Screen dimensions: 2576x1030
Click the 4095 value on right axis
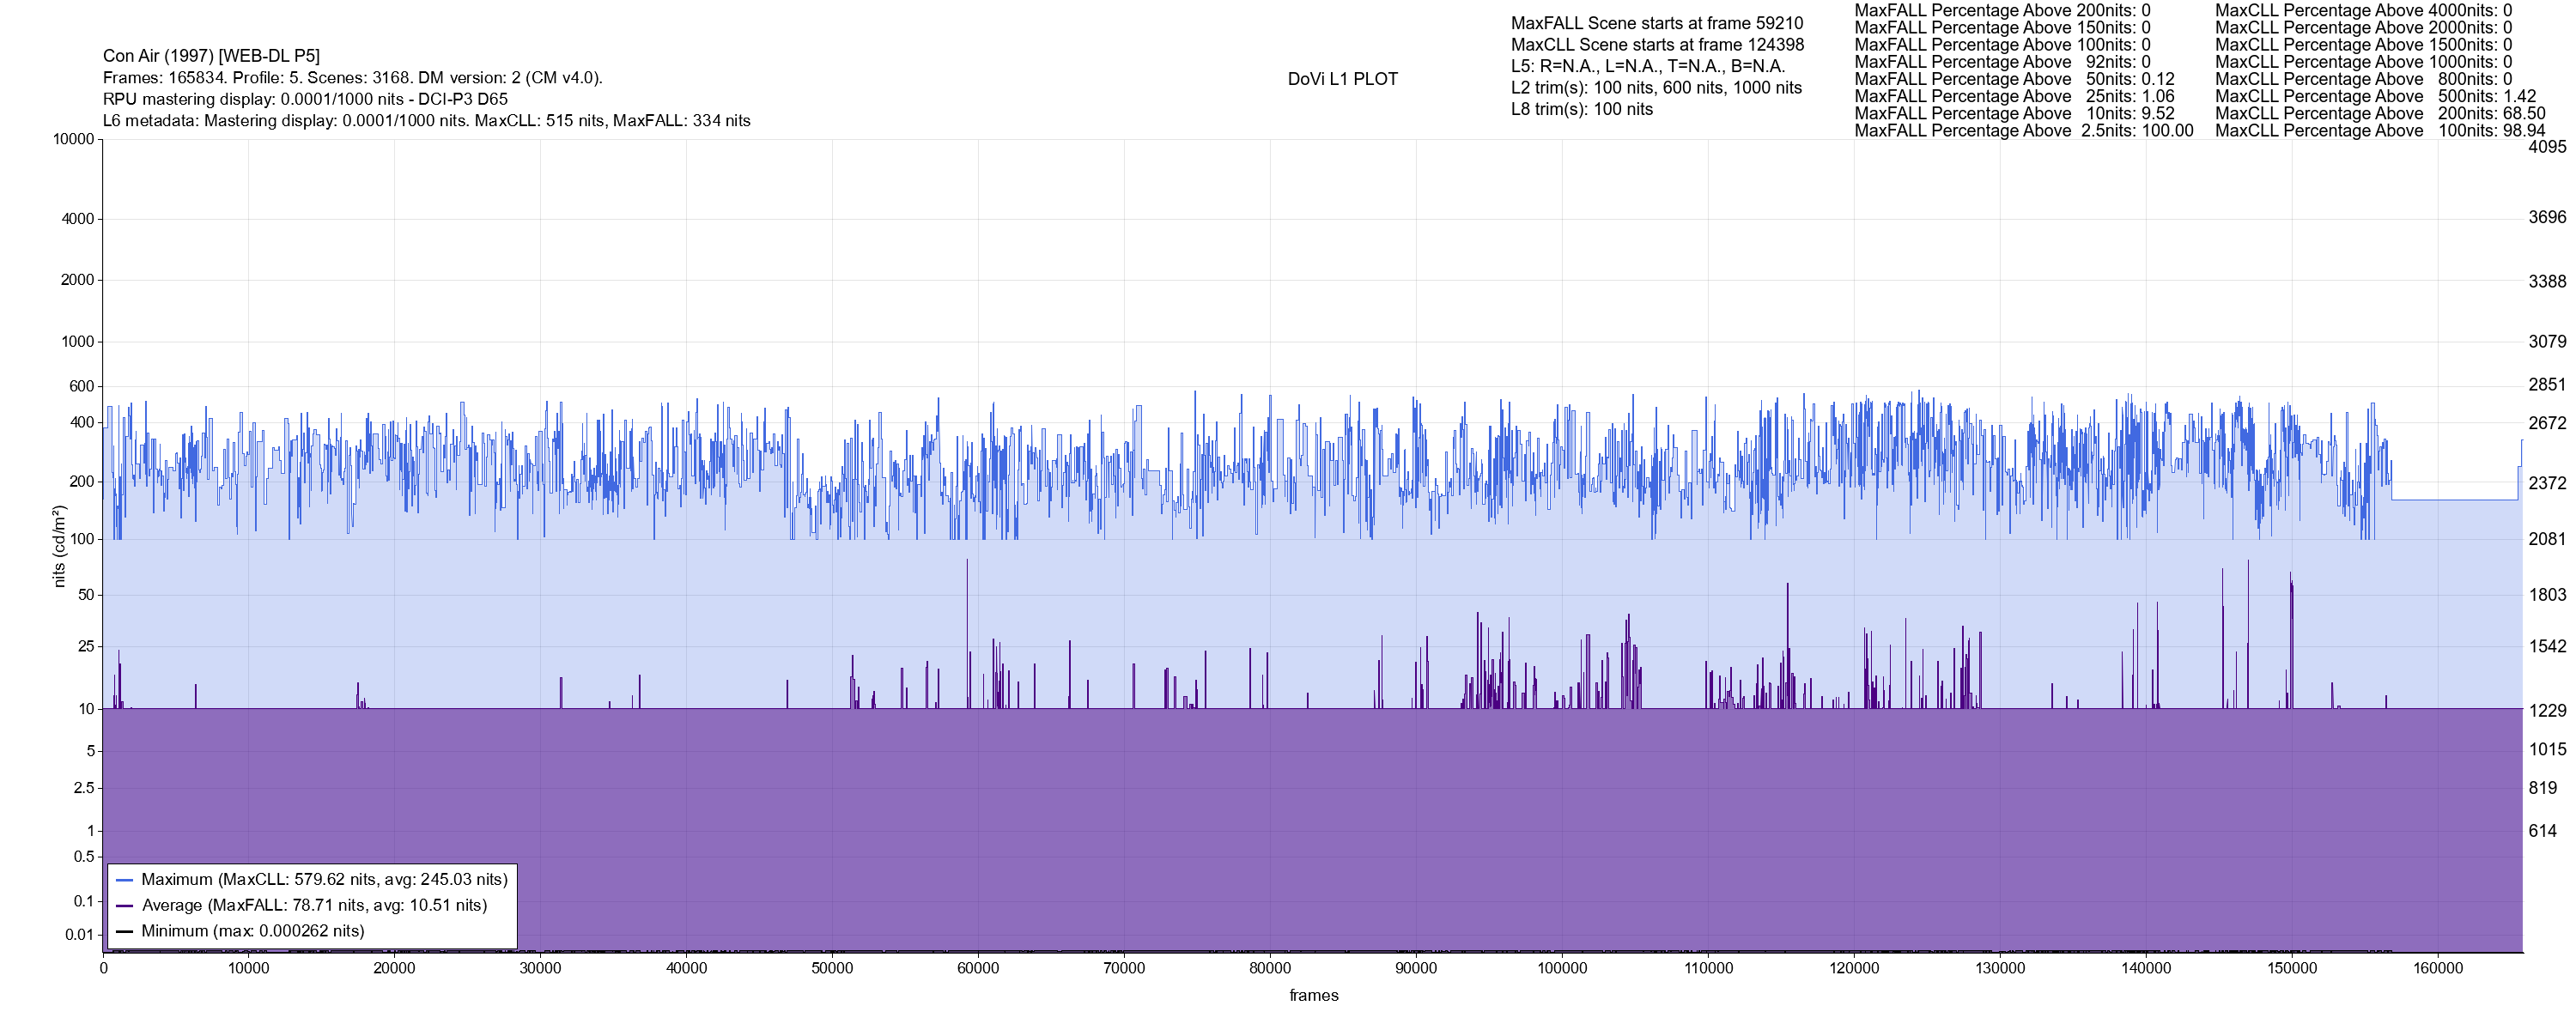click(2546, 147)
